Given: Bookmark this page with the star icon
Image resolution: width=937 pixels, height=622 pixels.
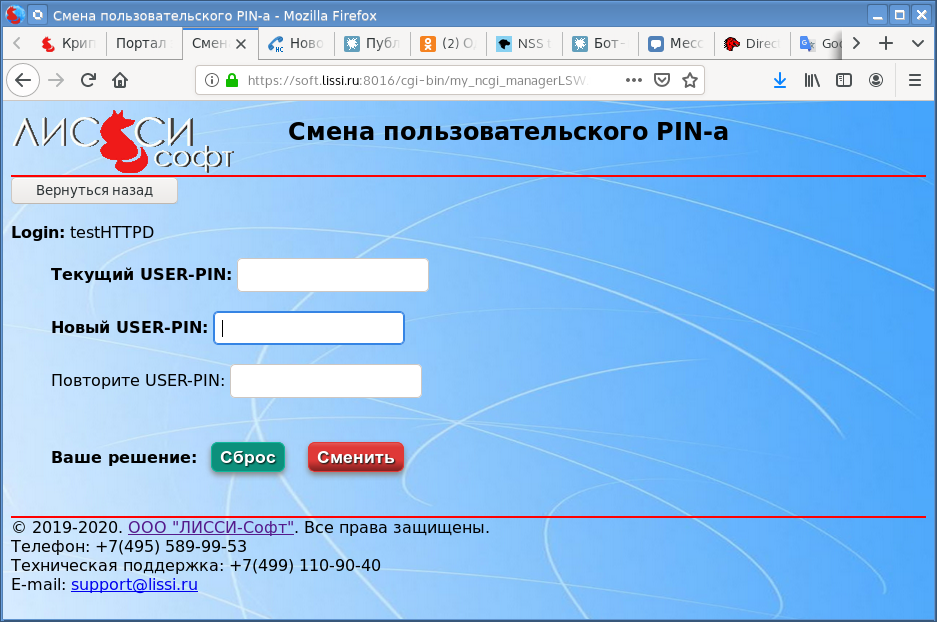Looking at the screenshot, I should [689, 80].
